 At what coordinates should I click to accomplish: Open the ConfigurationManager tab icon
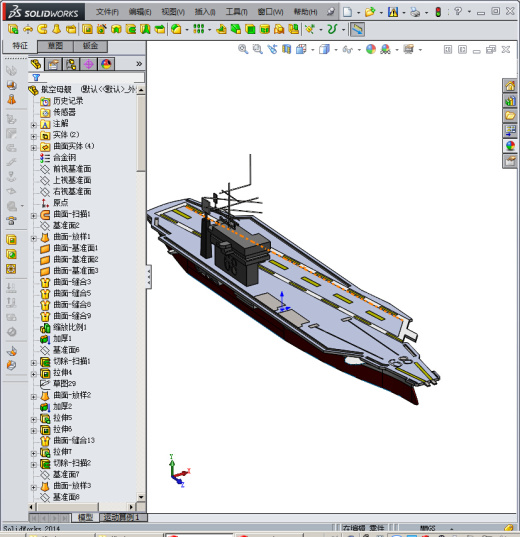pyautogui.click(x=71, y=64)
